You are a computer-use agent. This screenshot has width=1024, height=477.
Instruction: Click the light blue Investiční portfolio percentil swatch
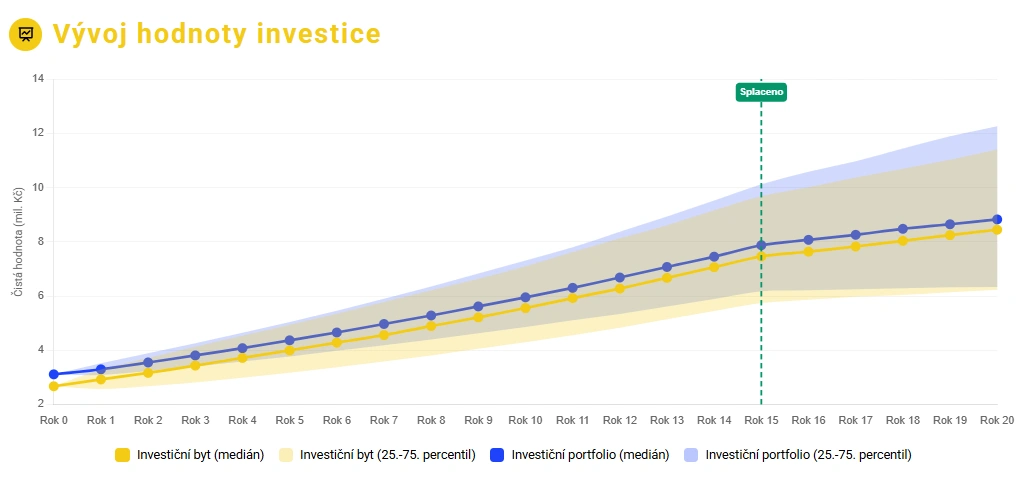click(690, 455)
